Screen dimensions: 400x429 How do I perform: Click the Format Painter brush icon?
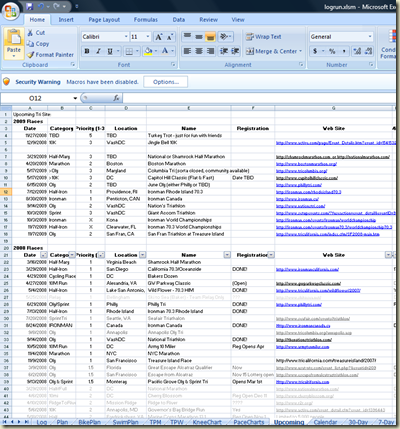pos(30,55)
